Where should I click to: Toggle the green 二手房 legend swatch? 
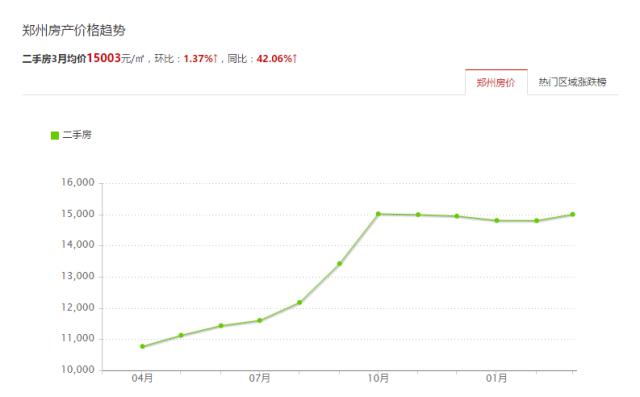[55, 135]
